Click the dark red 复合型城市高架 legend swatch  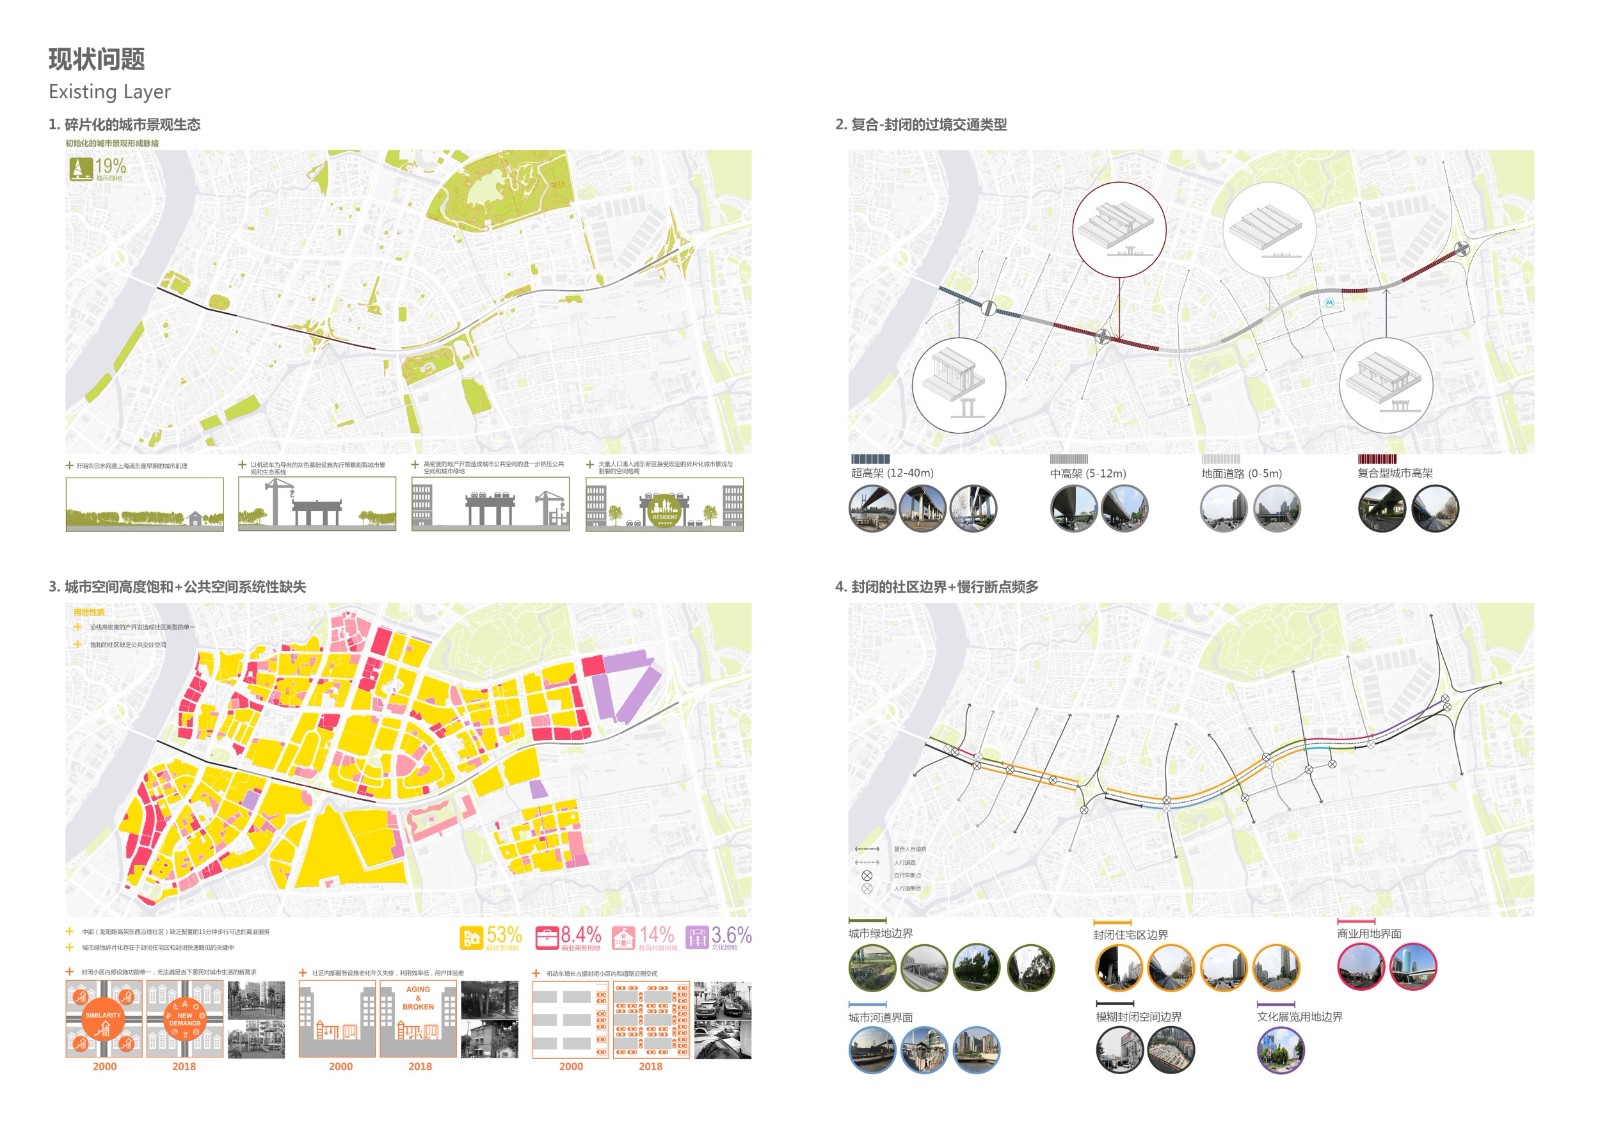point(1377,459)
